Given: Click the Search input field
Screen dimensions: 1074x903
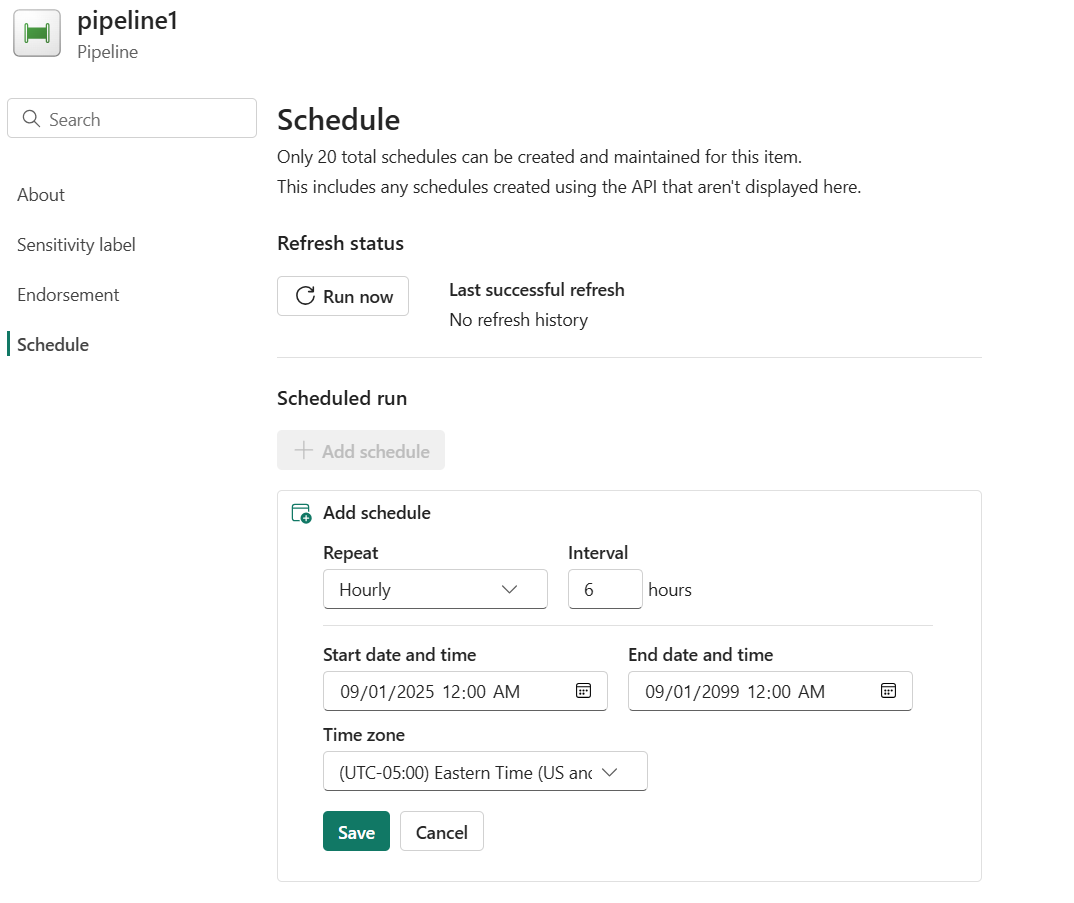Looking at the screenshot, I should (145, 119).
